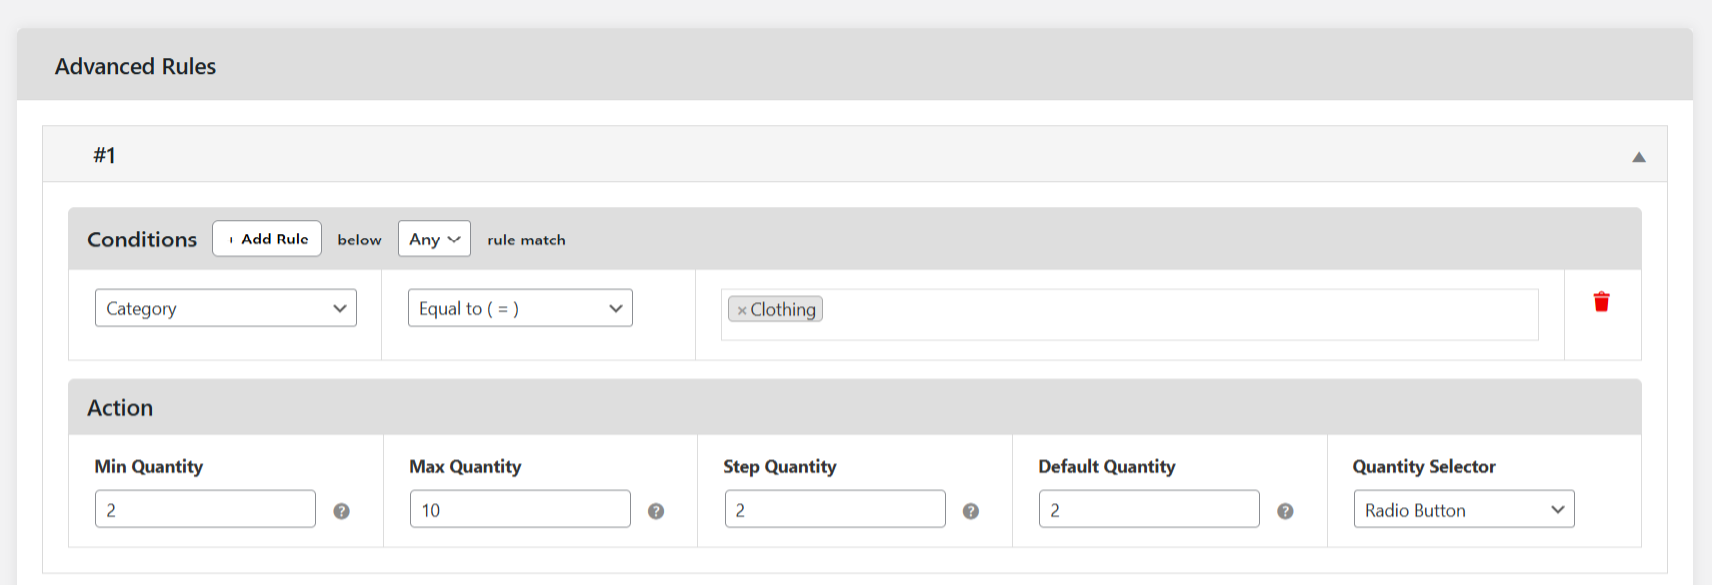Image resolution: width=1712 pixels, height=585 pixels.
Task: Click the Step Quantity label
Action: tap(780, 467)
